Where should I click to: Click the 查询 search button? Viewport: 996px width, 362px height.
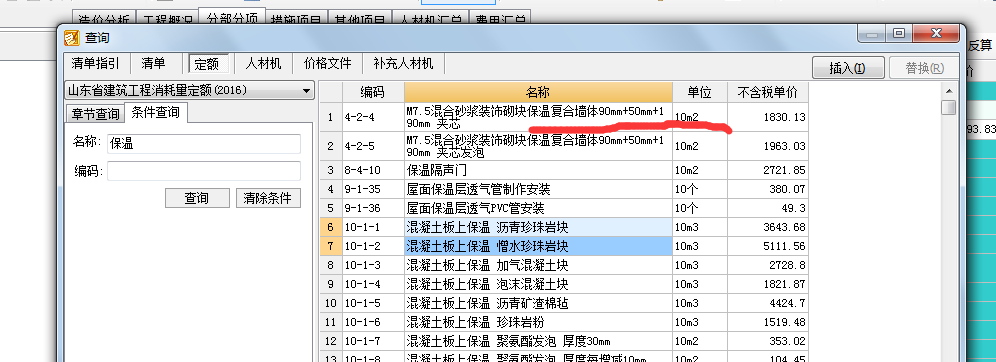coord(197,198)
